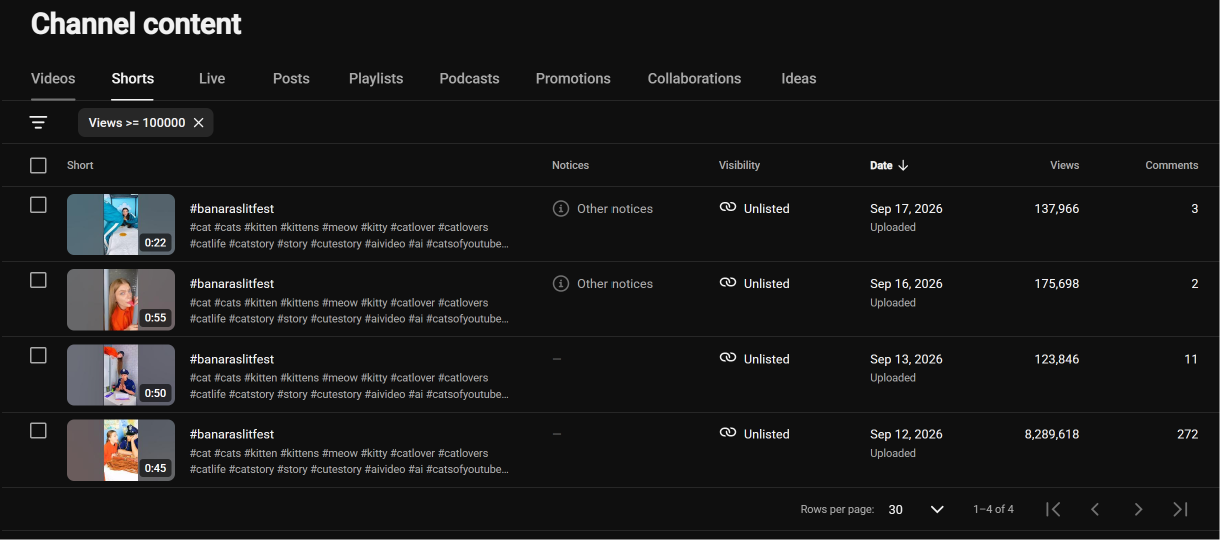Click the 123,846 views value
This screenshot has height=540, width=1220.
pos(1056,359)
